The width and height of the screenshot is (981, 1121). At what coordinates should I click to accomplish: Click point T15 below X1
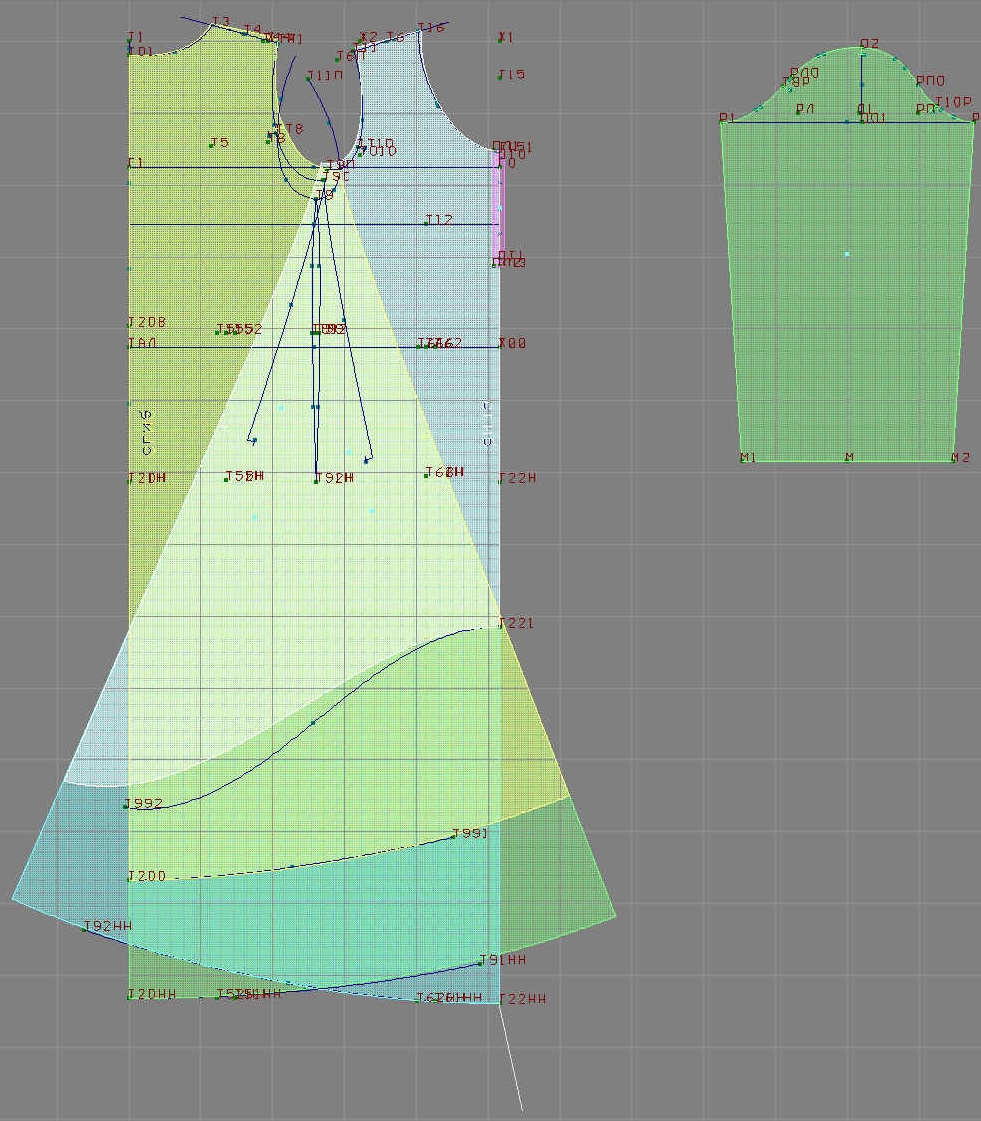(501, 76)
